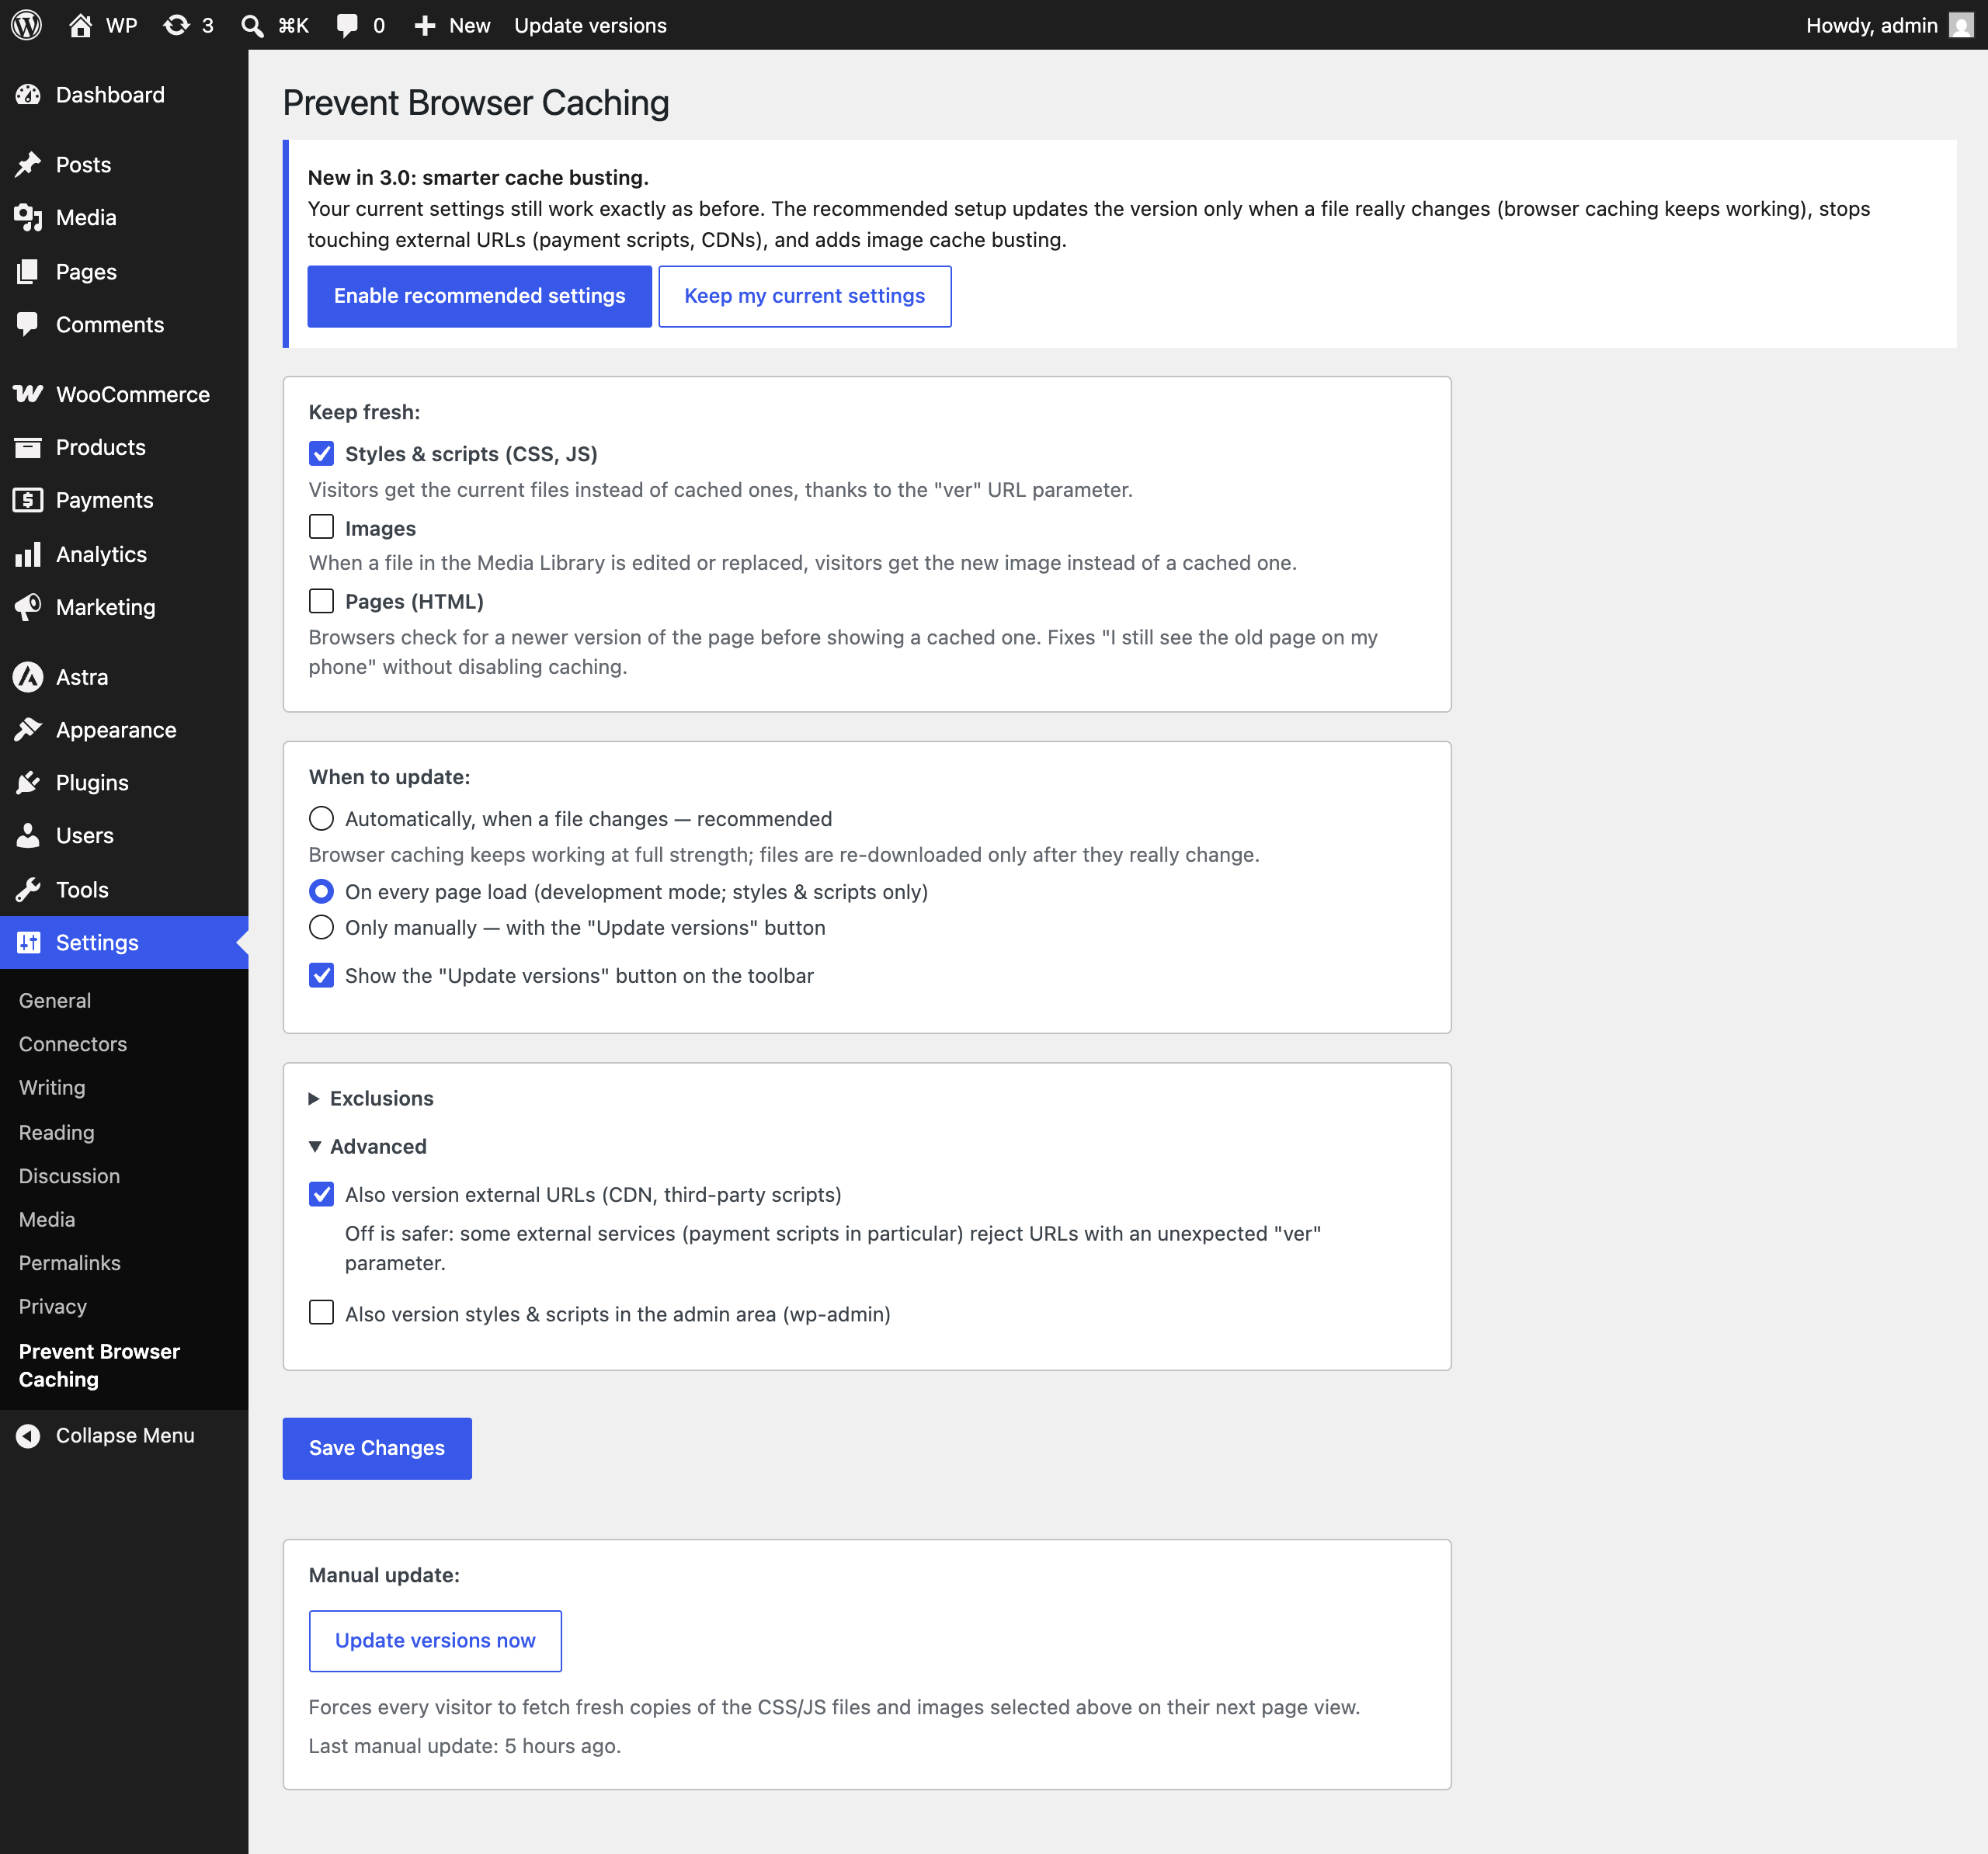The height and width of the screenshot is (1854, 1988).
Task: Click the Analytics bar chart icon
Action: pos(28,554)
